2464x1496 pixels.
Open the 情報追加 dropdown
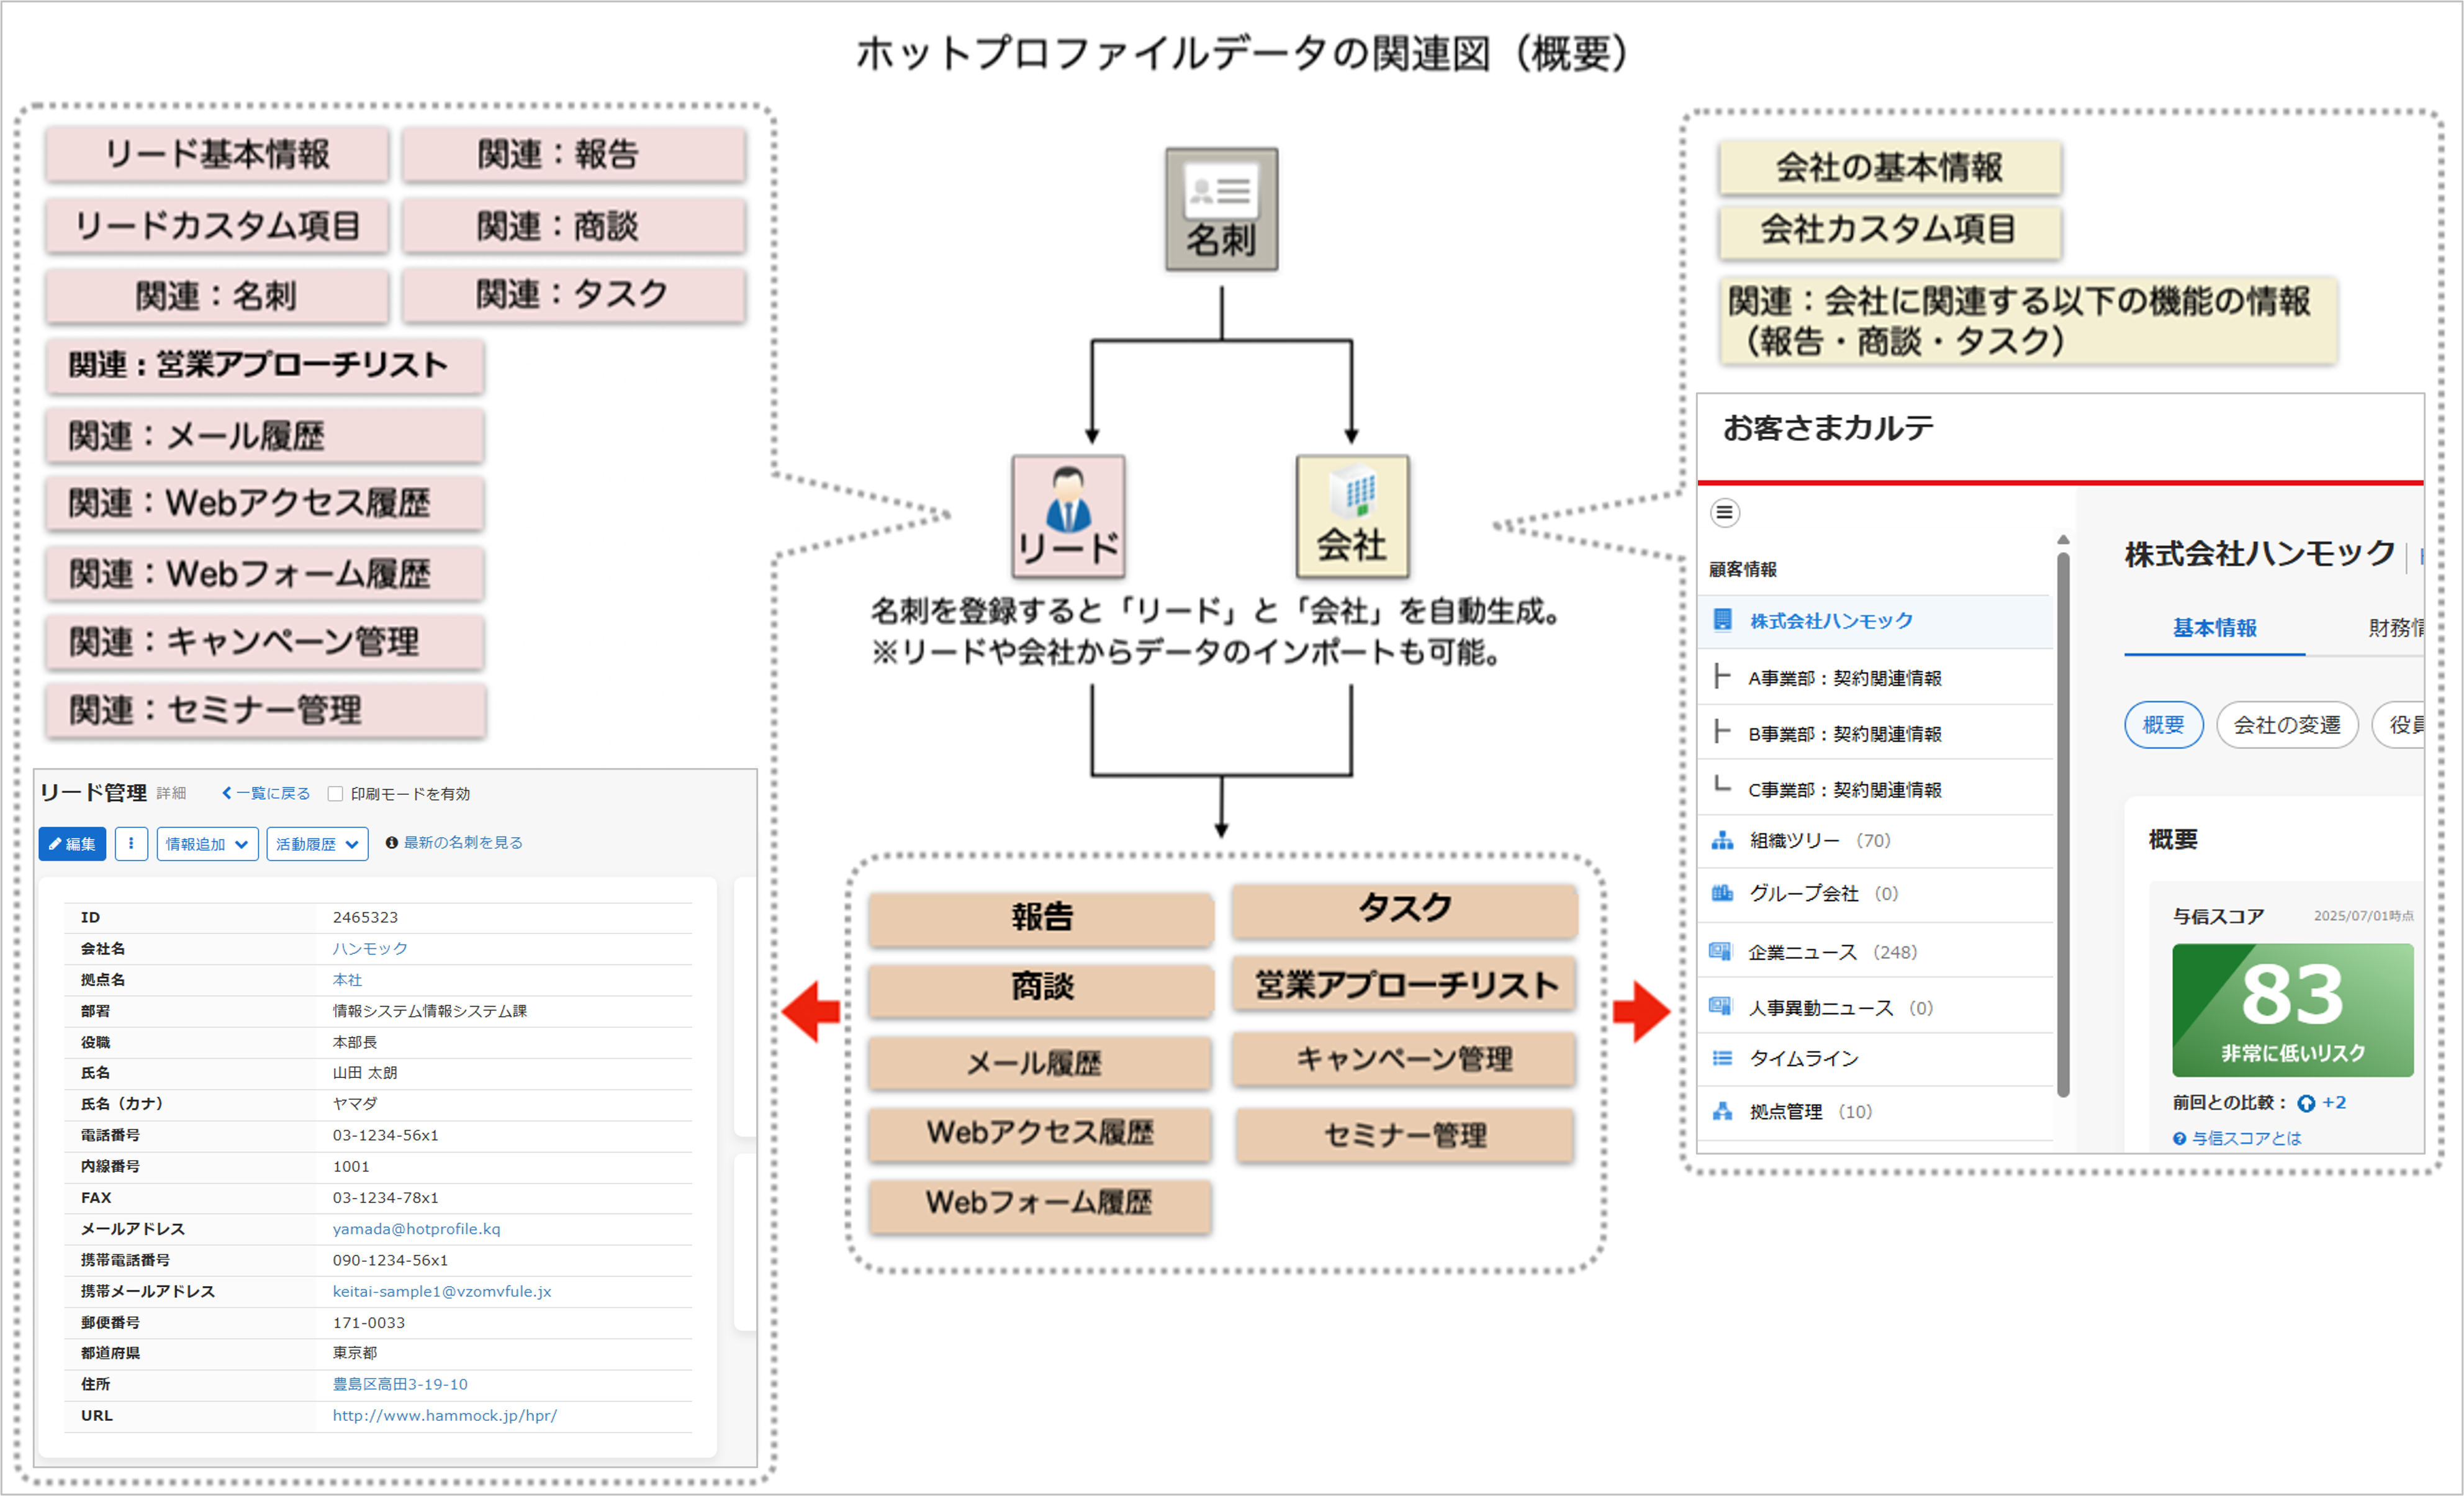[x=207, y=843]
